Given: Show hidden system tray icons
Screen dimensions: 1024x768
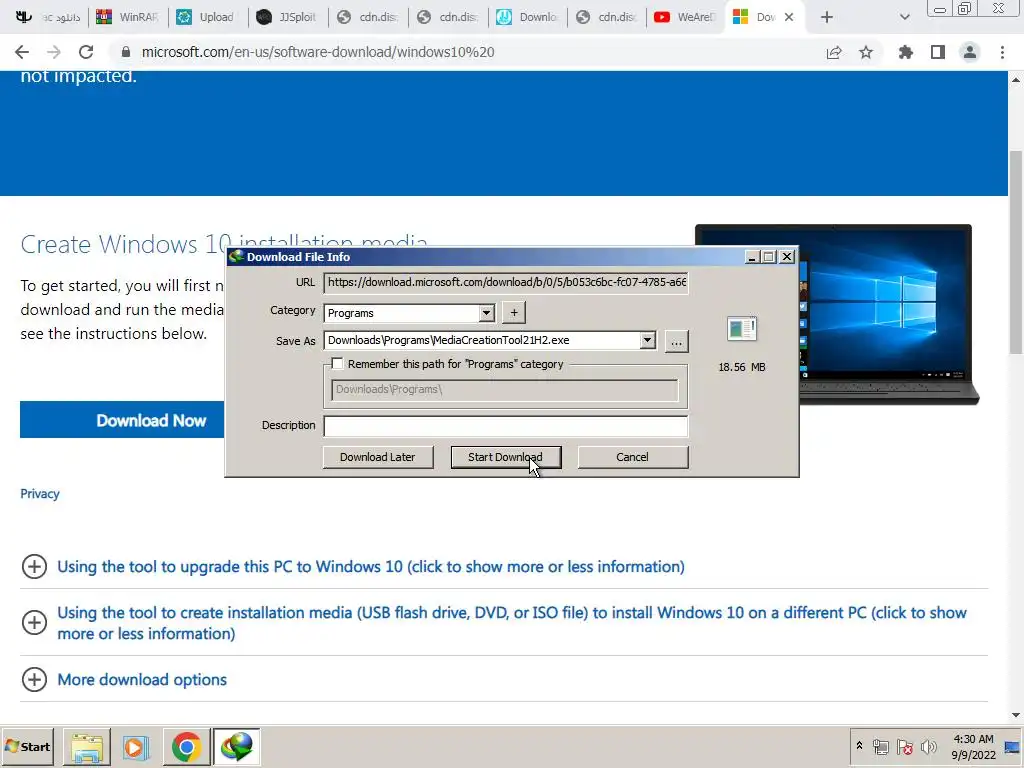Looking at the screenshot, I should [x=859, y=746].
